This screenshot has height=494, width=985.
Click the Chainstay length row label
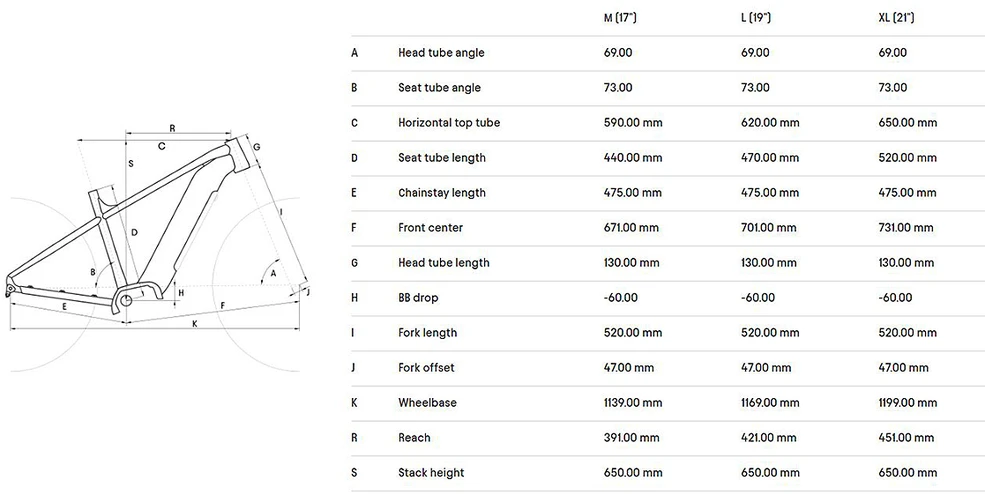(x=442, y=193)
